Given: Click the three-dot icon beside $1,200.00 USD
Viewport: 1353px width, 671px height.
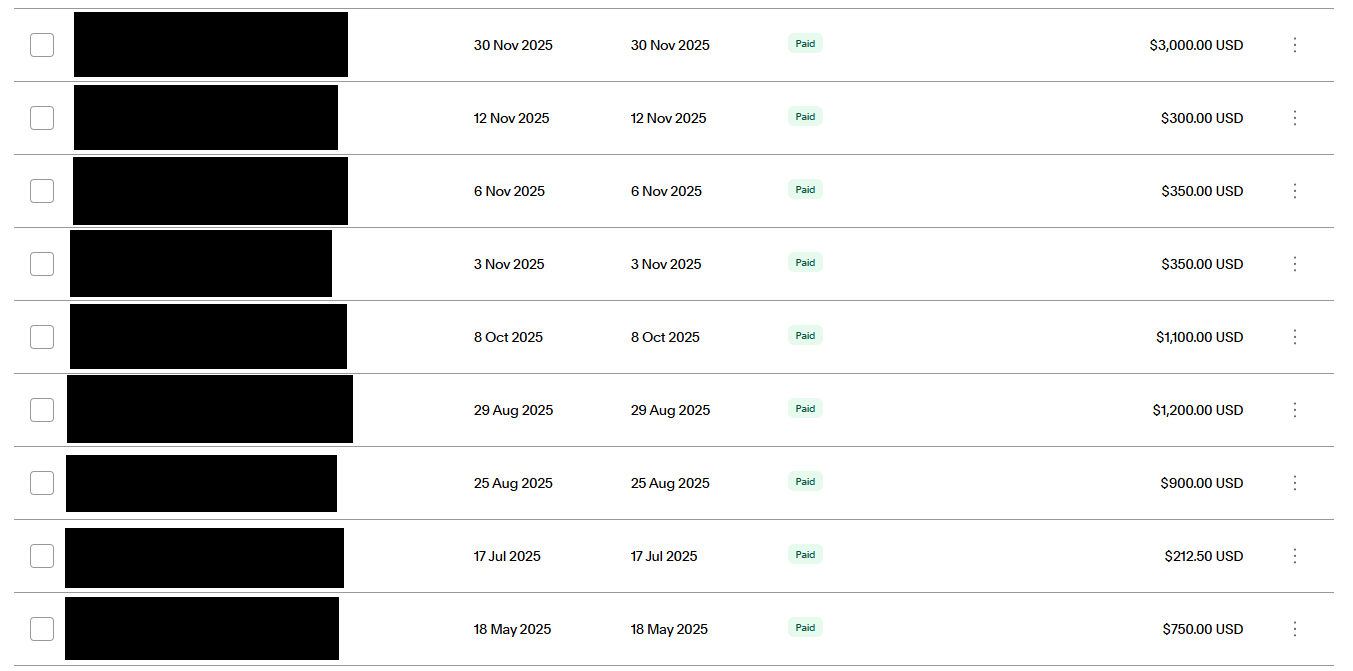Looking at the screenshot, I should click(x=1294, y=410).
